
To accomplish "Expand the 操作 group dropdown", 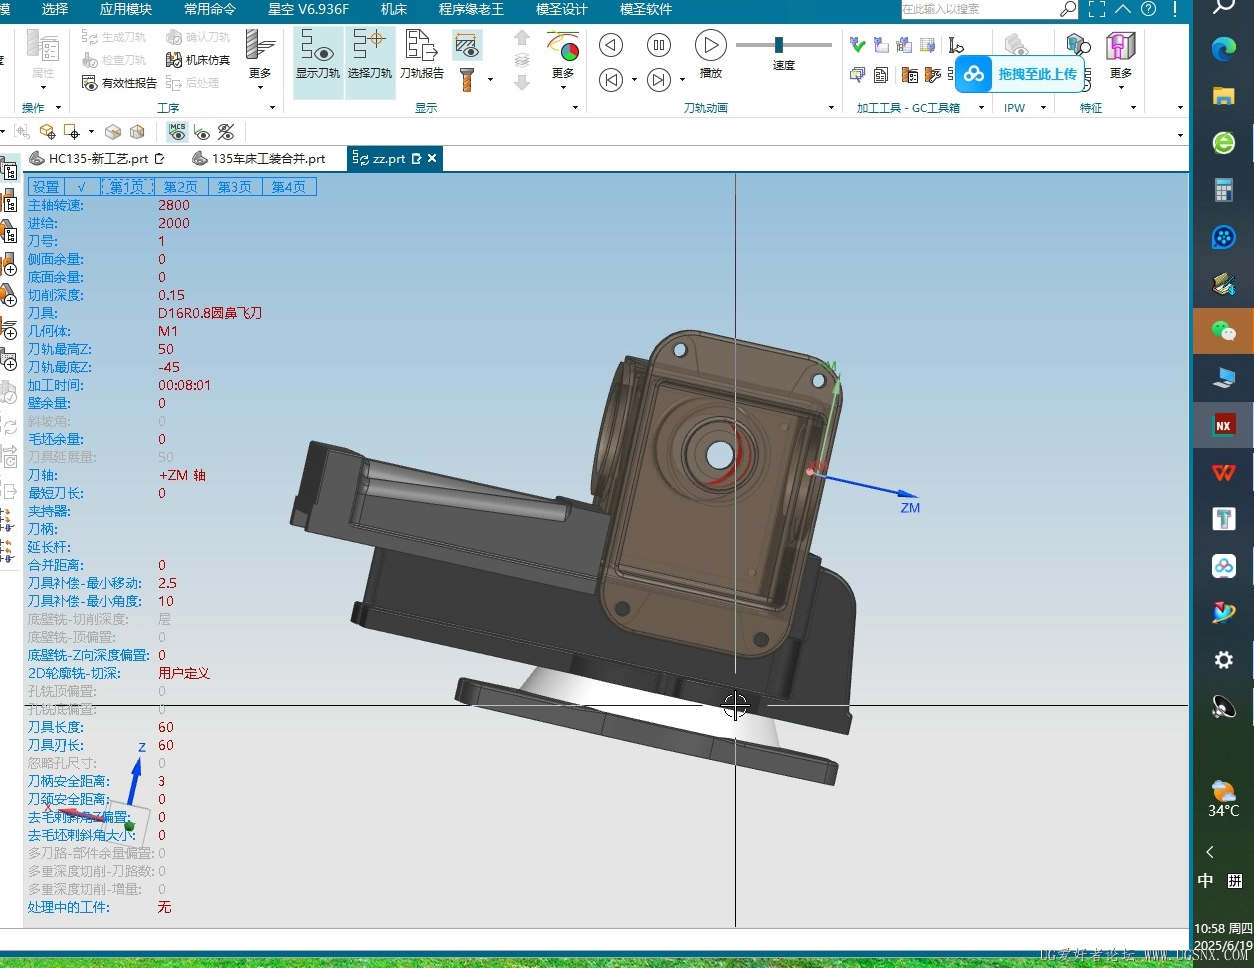I will [58, 108].
